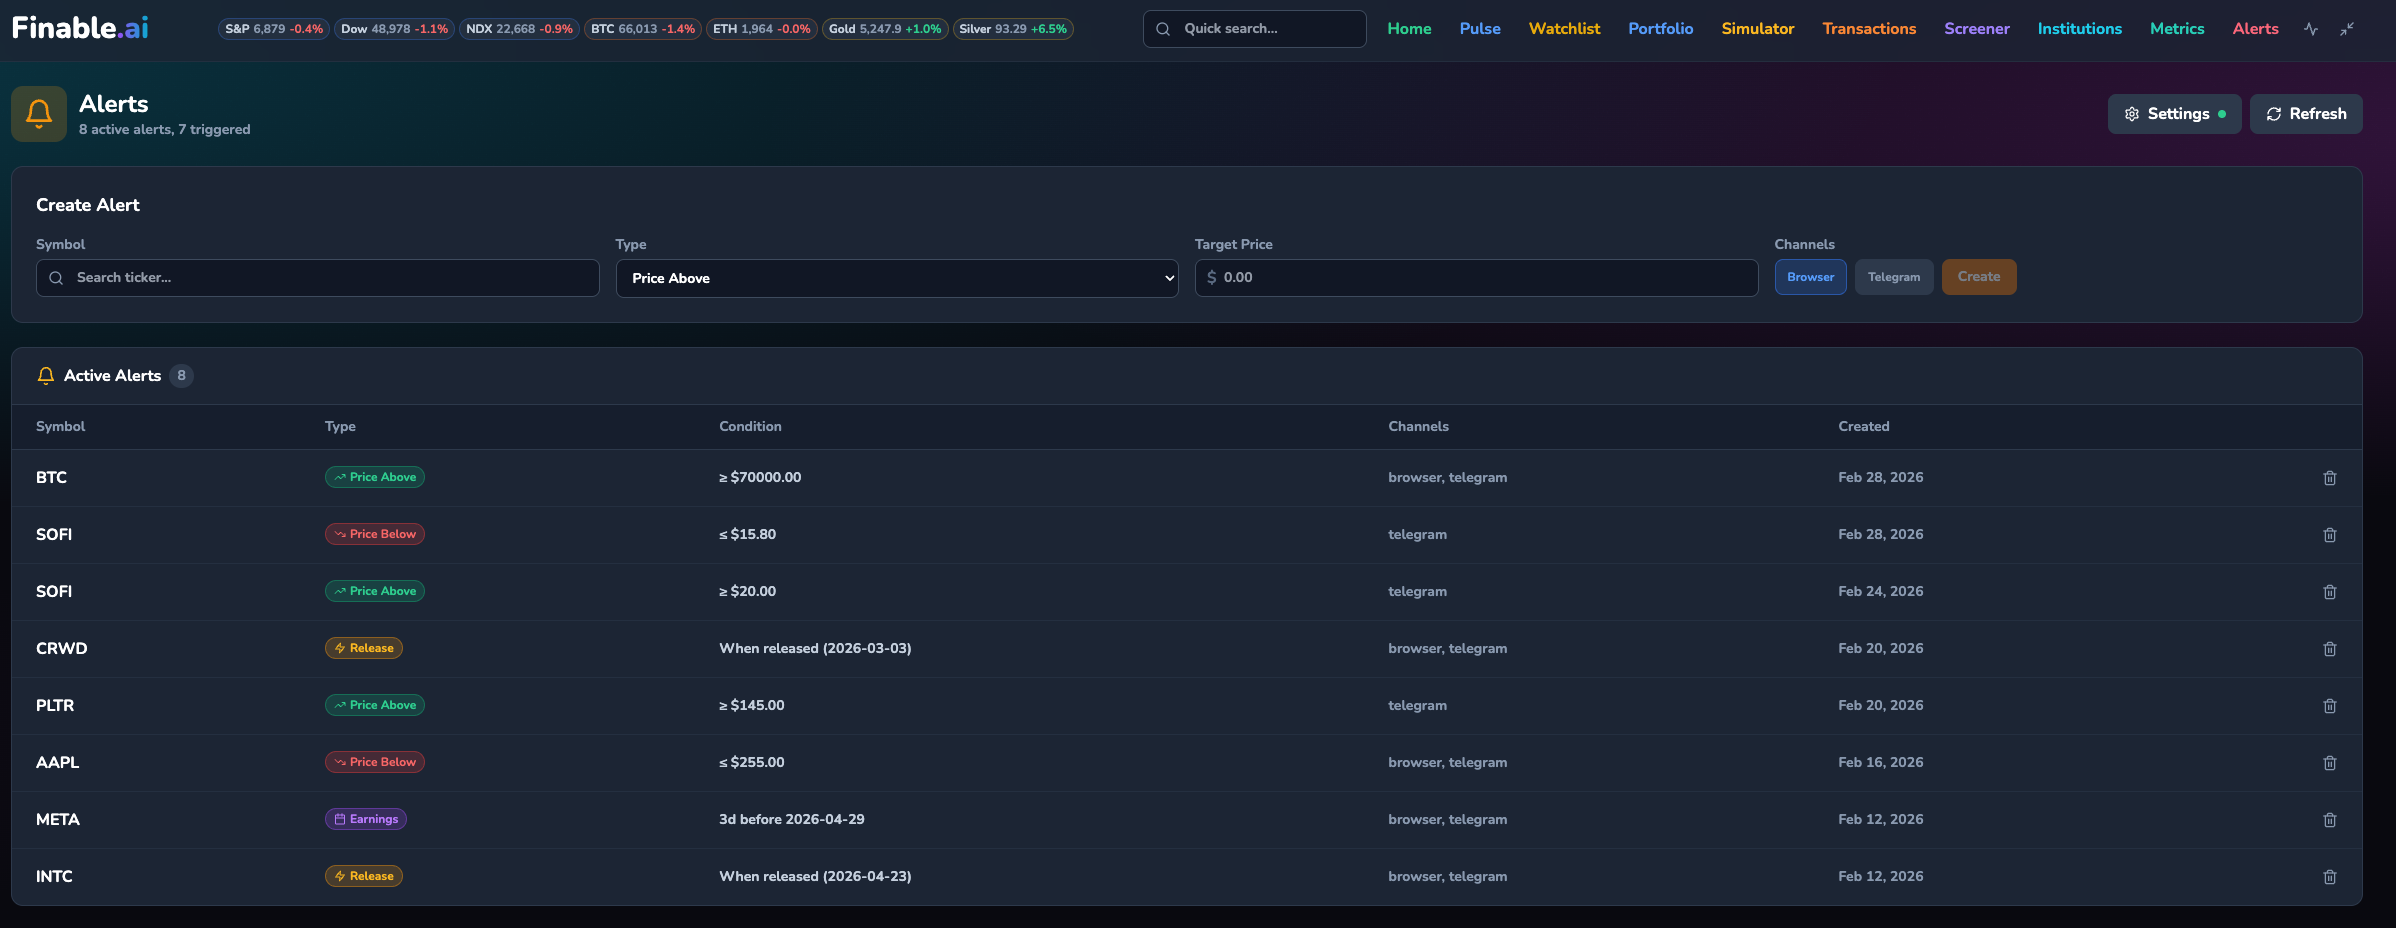The image size is (2396, 928).
Task: Click the Gold price ticker chip
Action: (x=884, y=29)
